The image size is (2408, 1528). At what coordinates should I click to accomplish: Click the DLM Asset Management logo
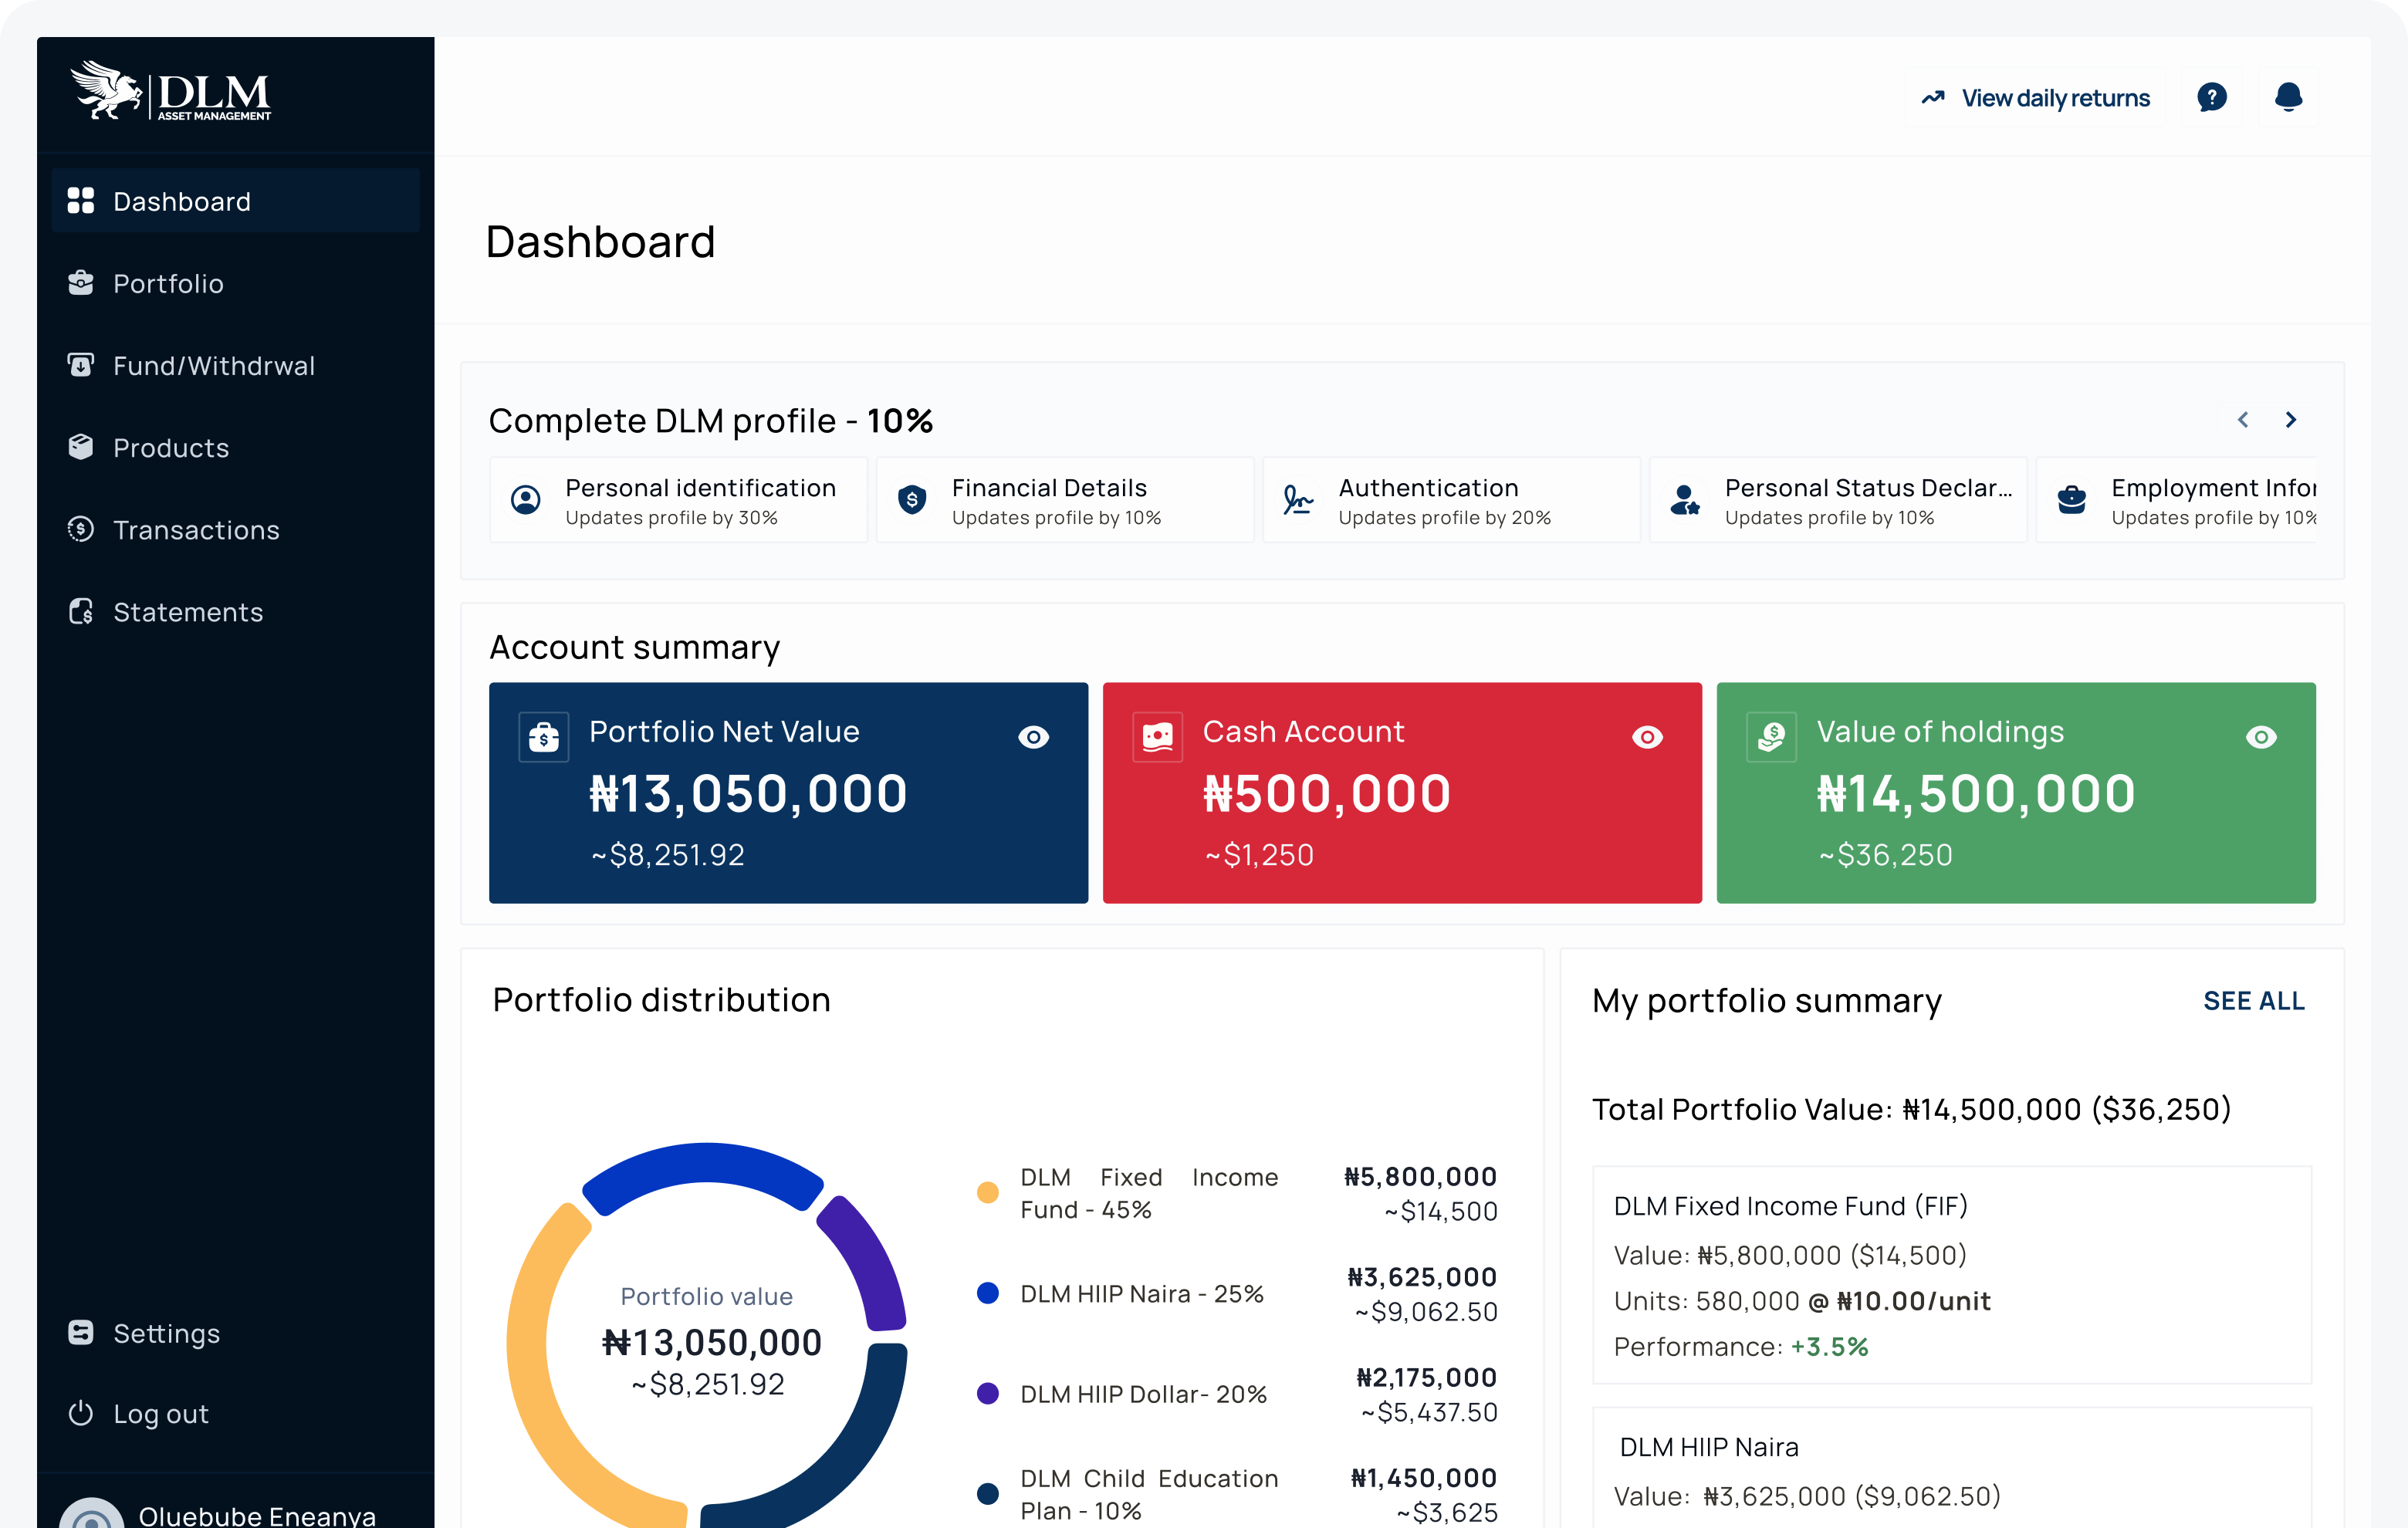pyautogui.click(x=172, y=93)
